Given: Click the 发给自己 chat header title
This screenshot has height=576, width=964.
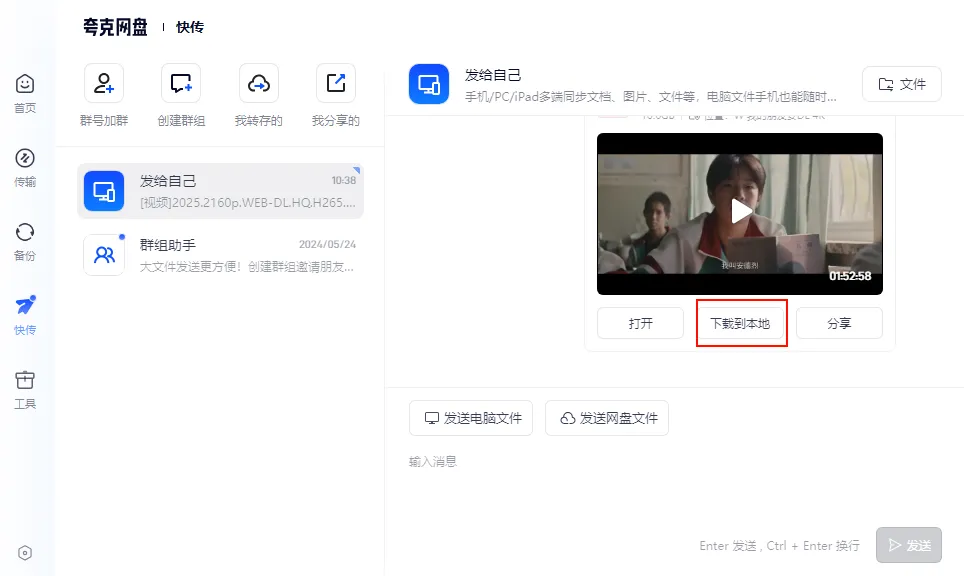Looking at the screenshot, I should pos(493,75).
